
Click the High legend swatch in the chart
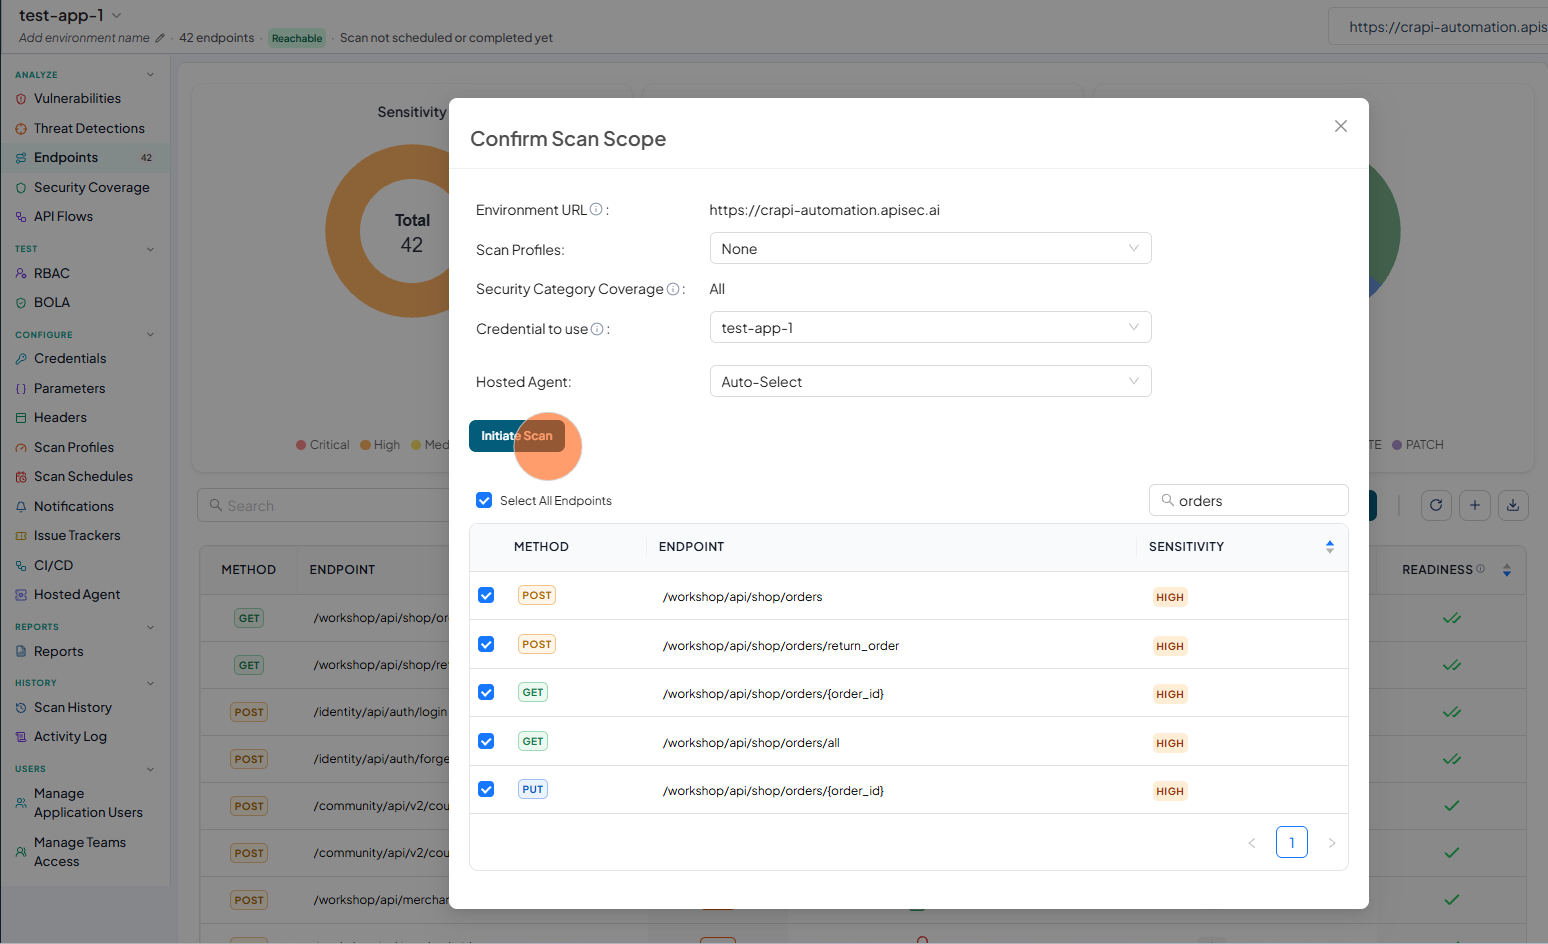(365, 445)
